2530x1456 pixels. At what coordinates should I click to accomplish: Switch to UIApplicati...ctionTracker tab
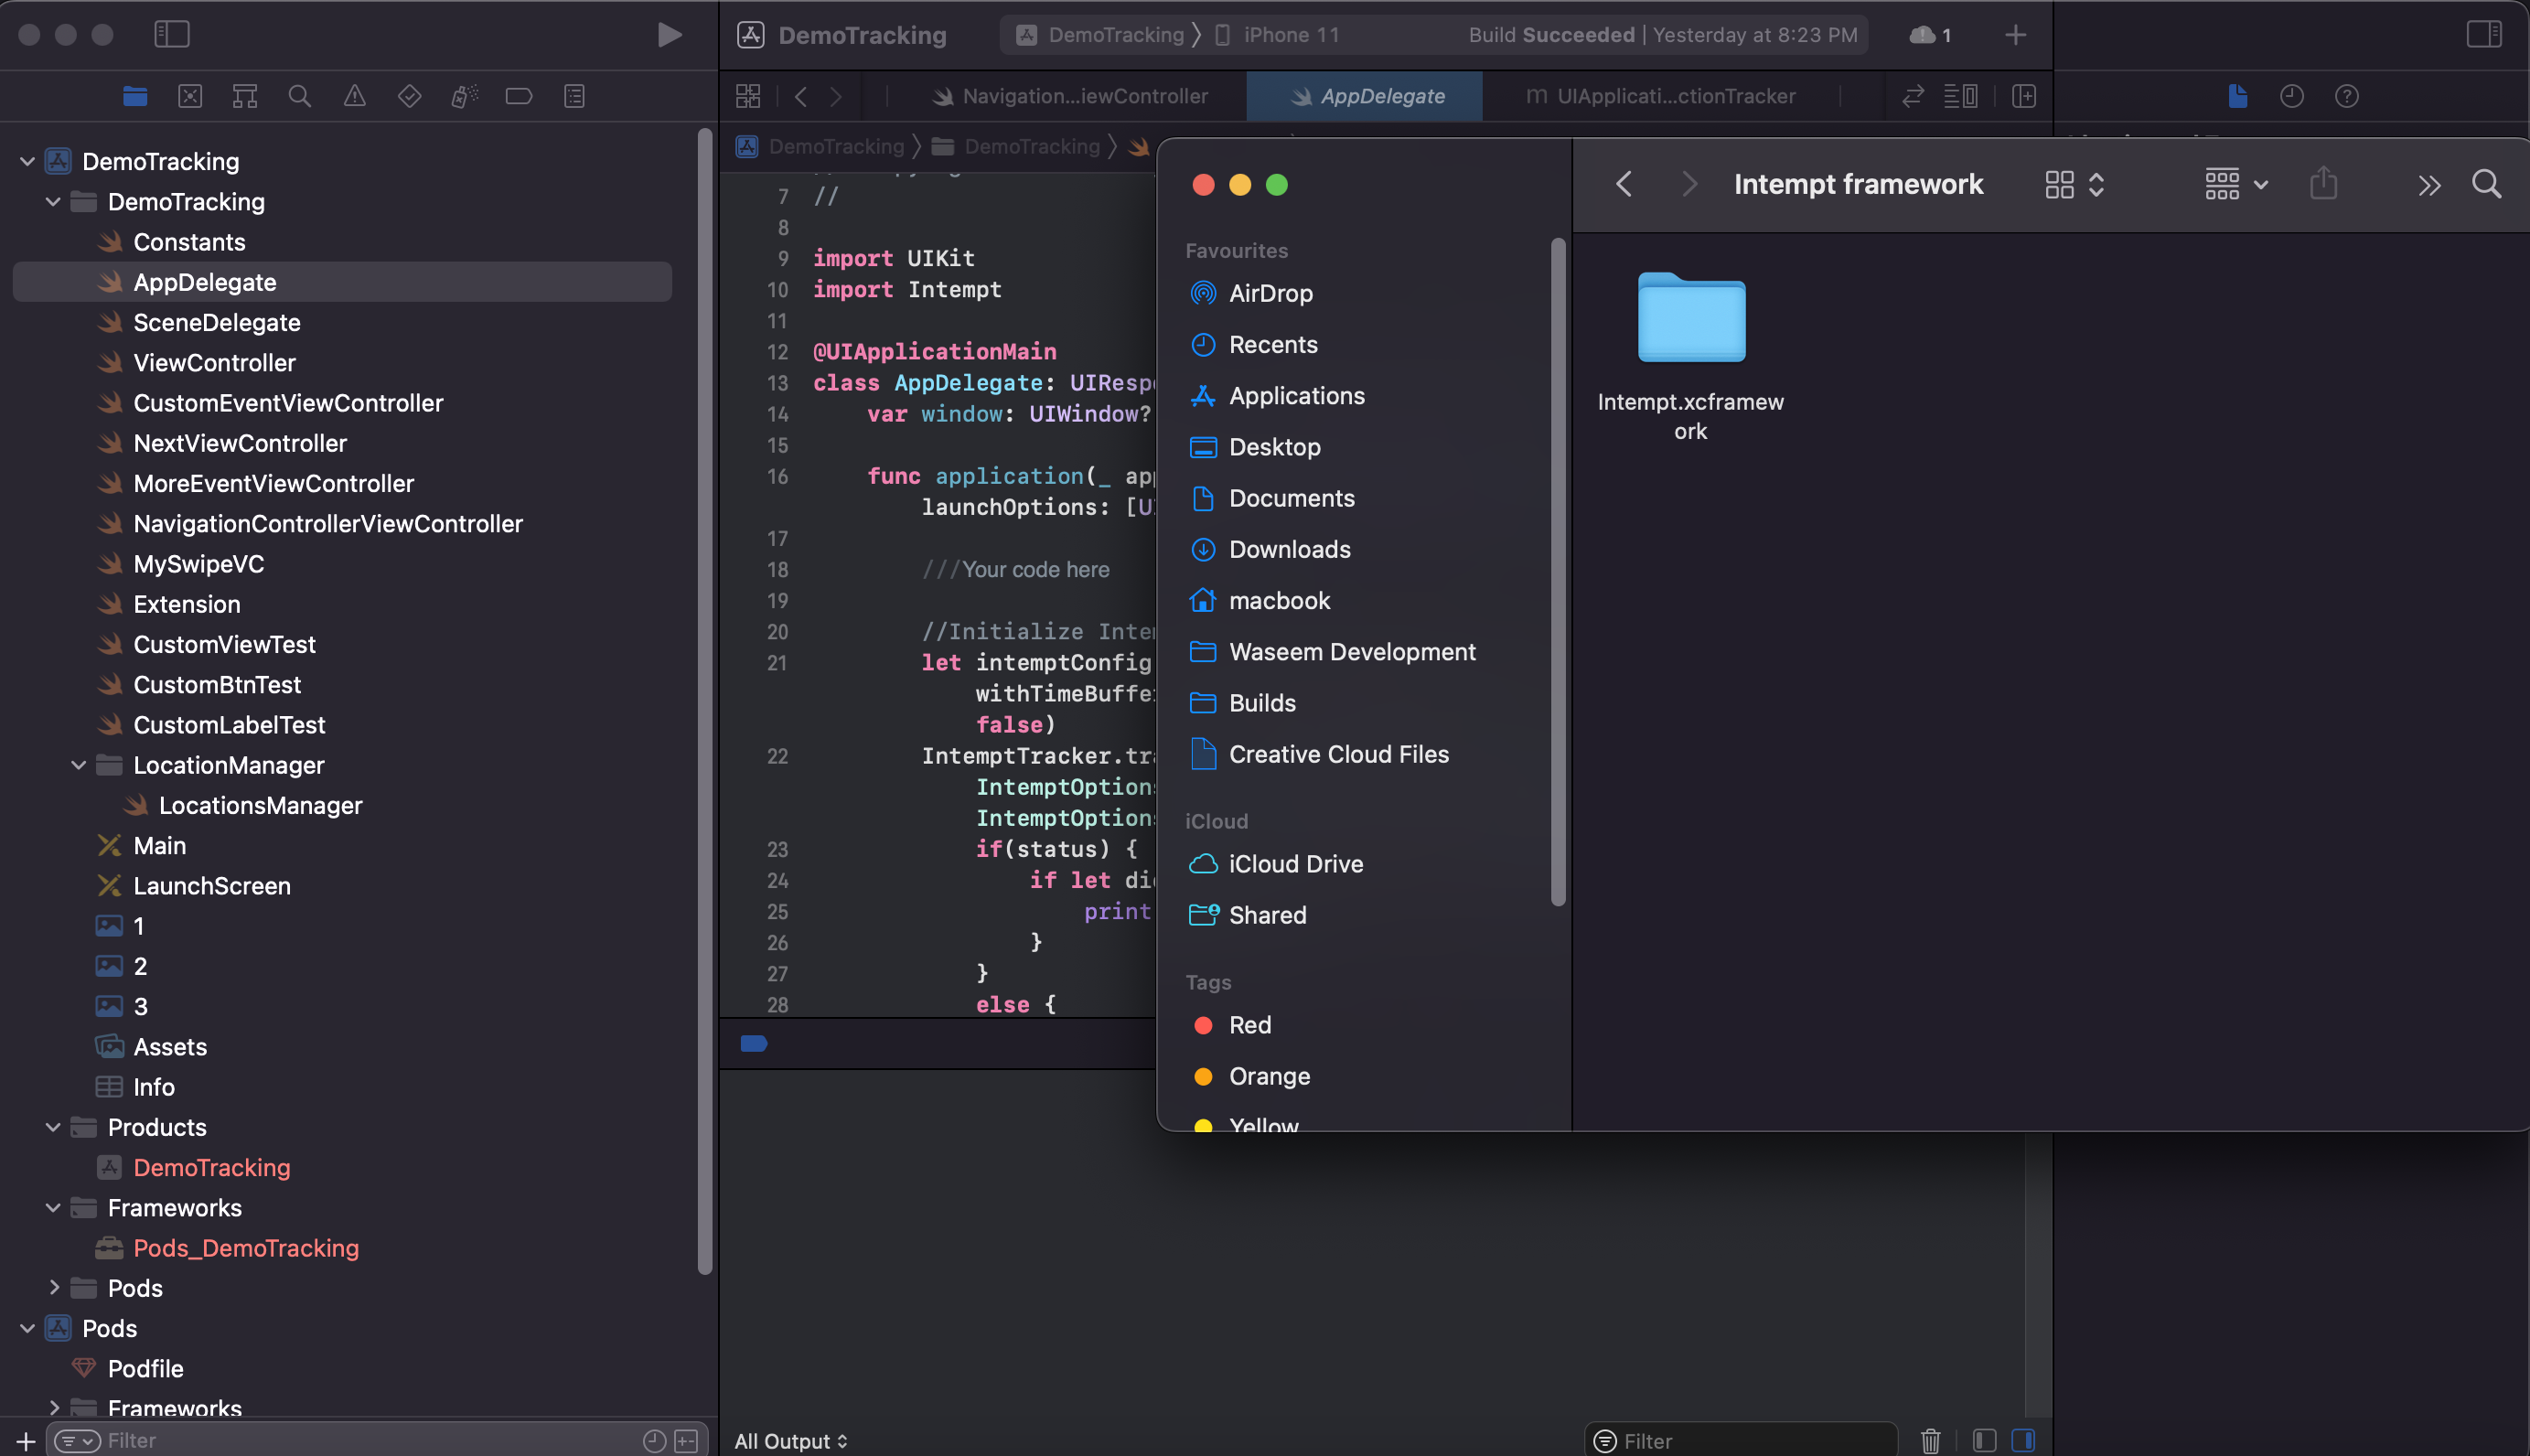1662,96
